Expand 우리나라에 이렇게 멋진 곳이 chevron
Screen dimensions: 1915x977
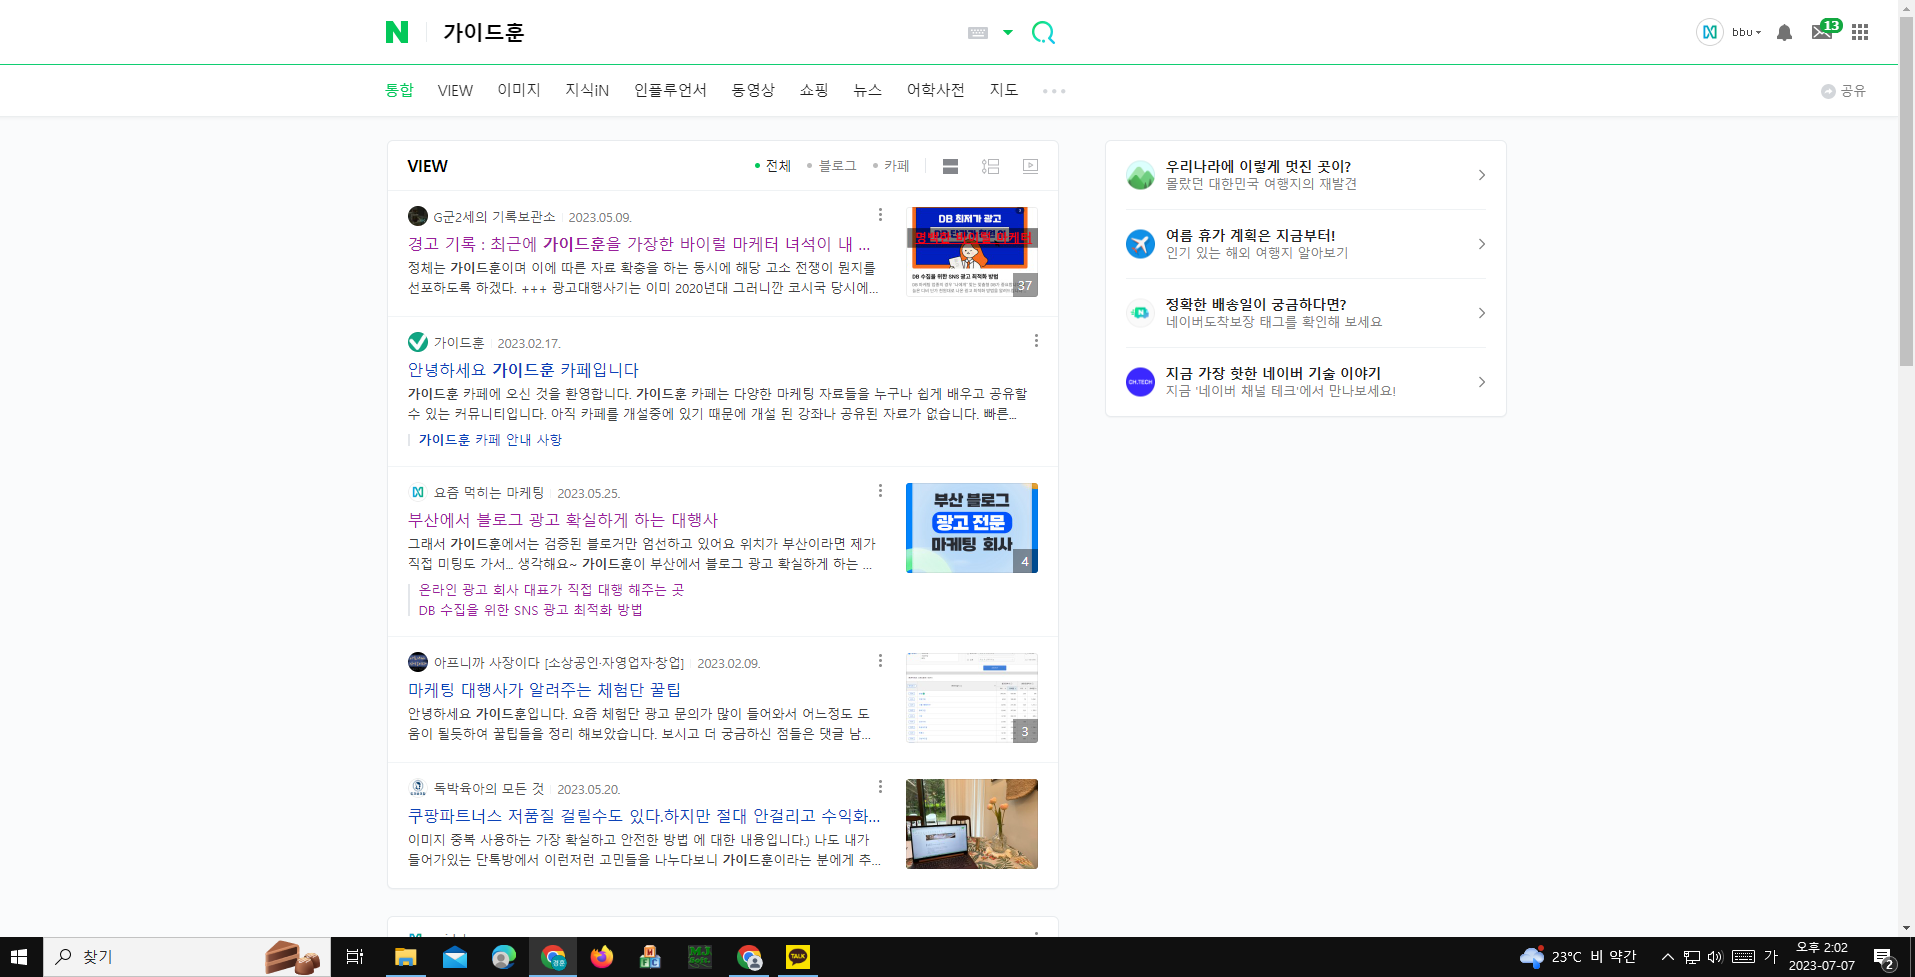(x=1482, y=175)
